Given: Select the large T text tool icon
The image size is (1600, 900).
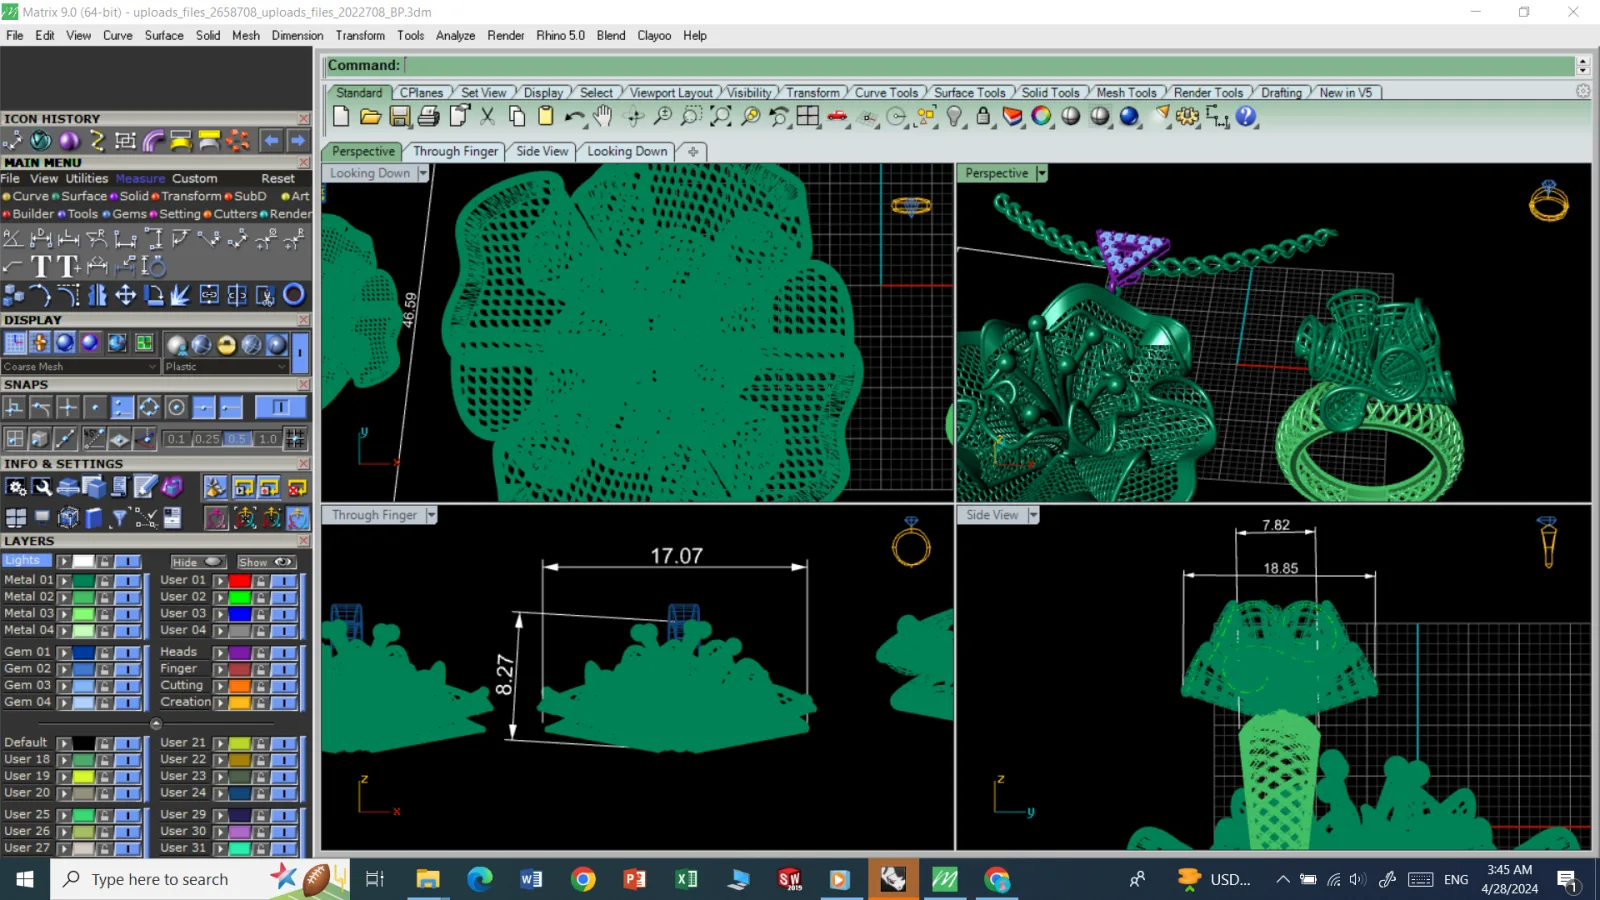Looking at the screenshot, I should [x=41, y=266].
